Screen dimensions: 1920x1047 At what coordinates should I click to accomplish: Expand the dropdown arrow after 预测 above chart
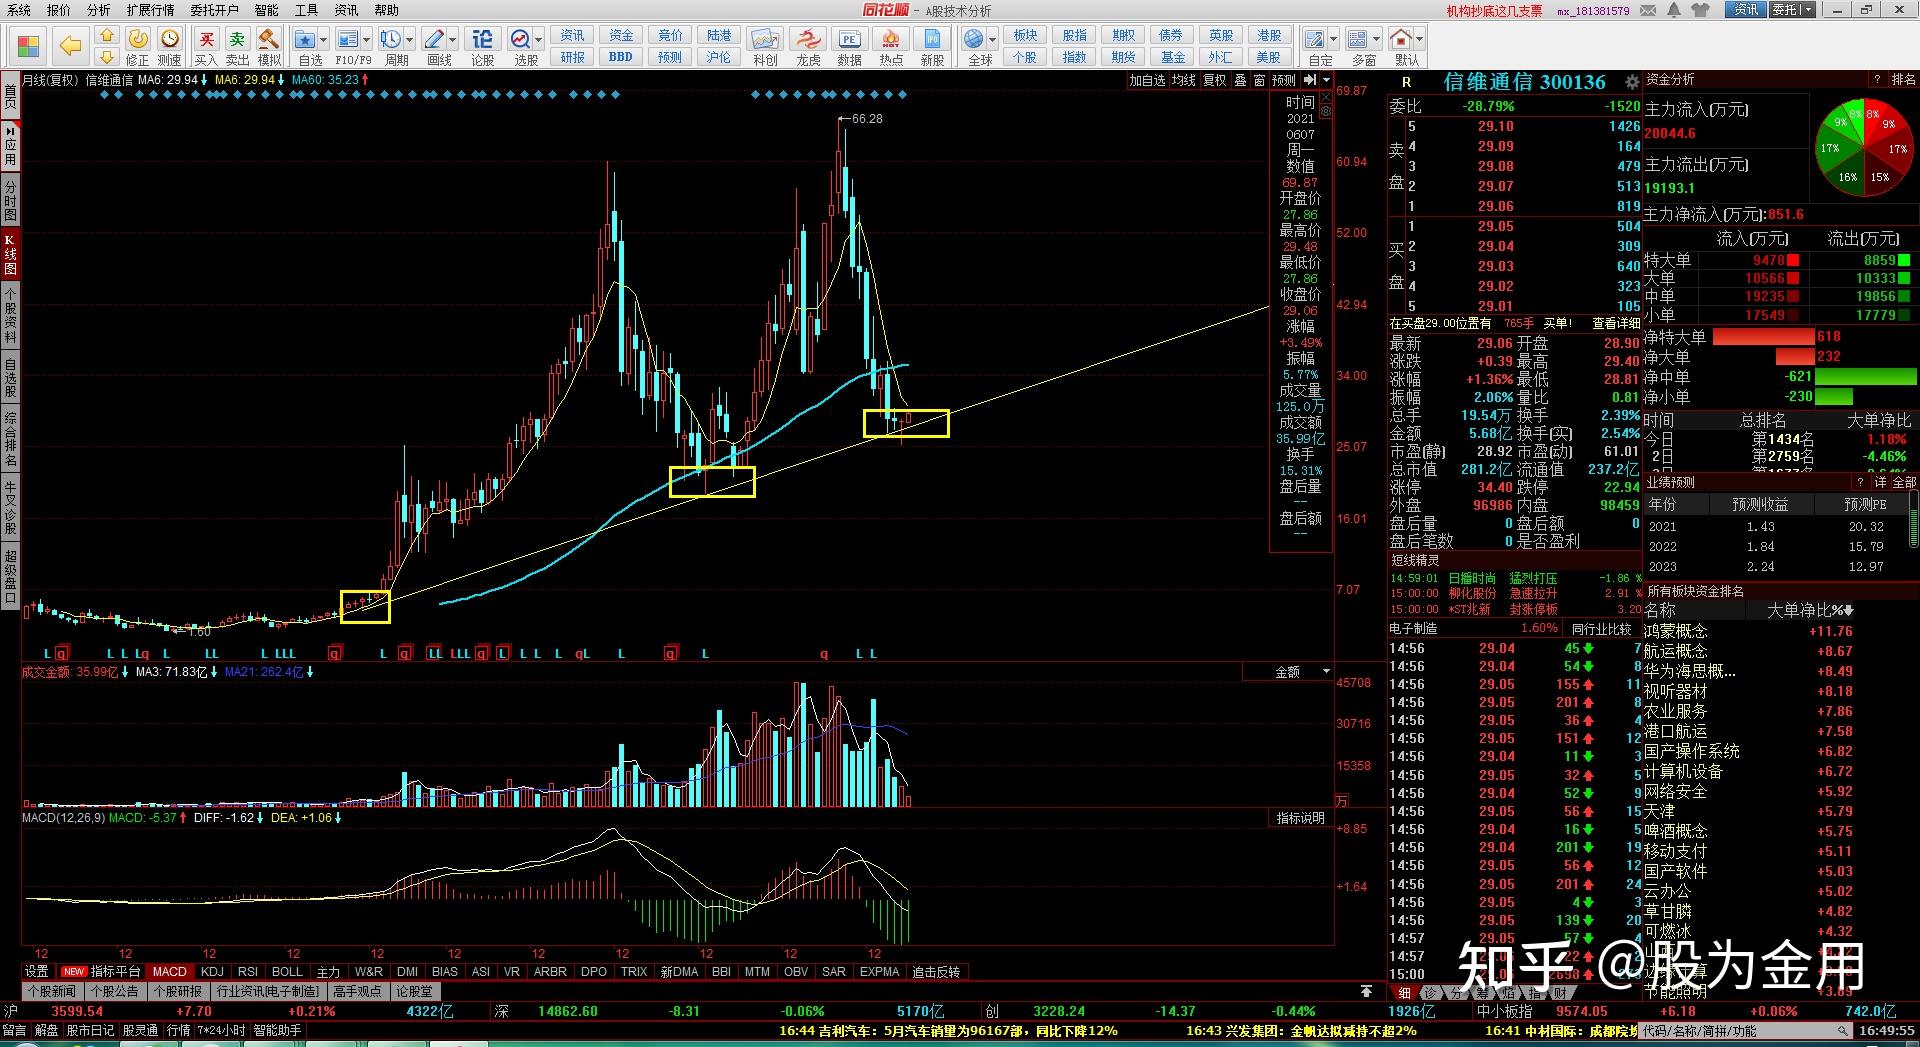[1326, 80]
